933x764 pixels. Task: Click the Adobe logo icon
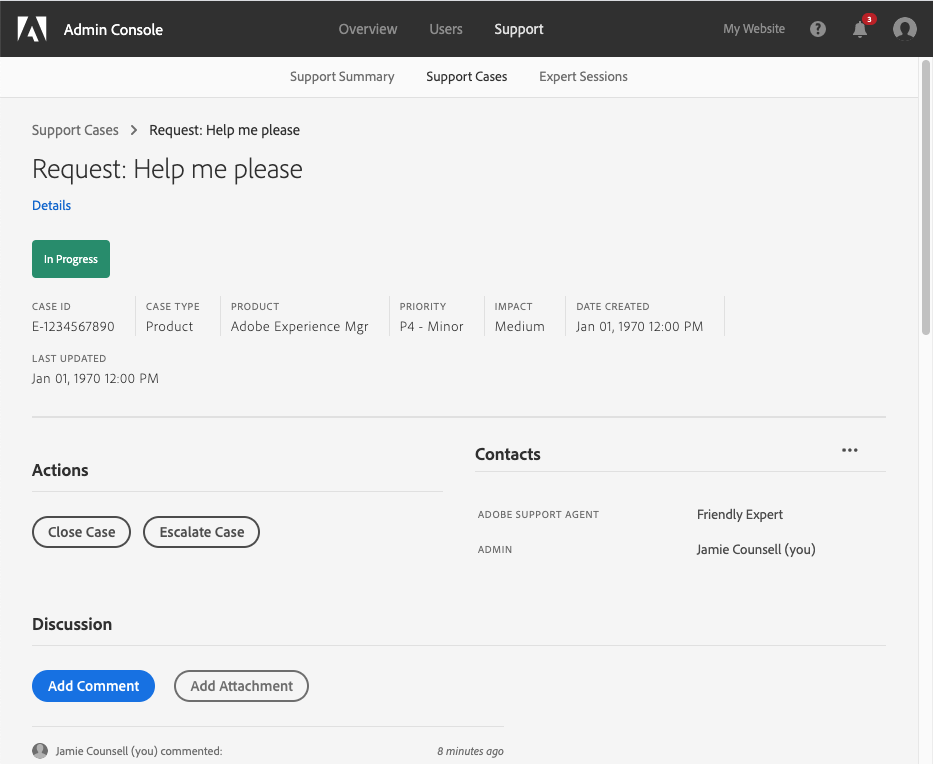coord(32,29)
